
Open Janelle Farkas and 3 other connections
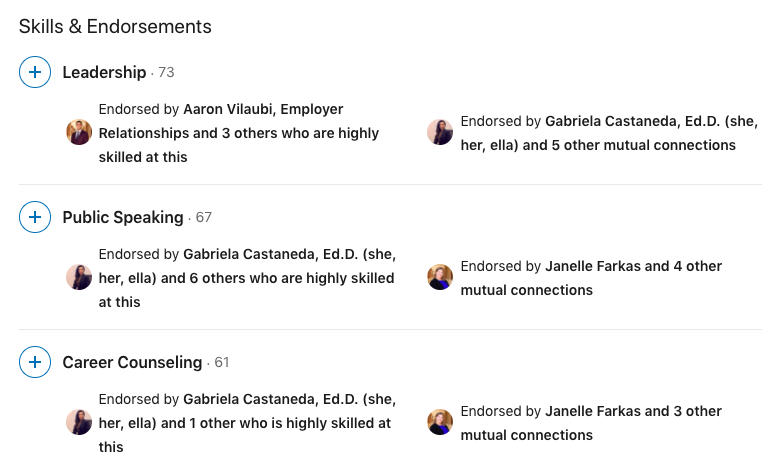(590, 423)
